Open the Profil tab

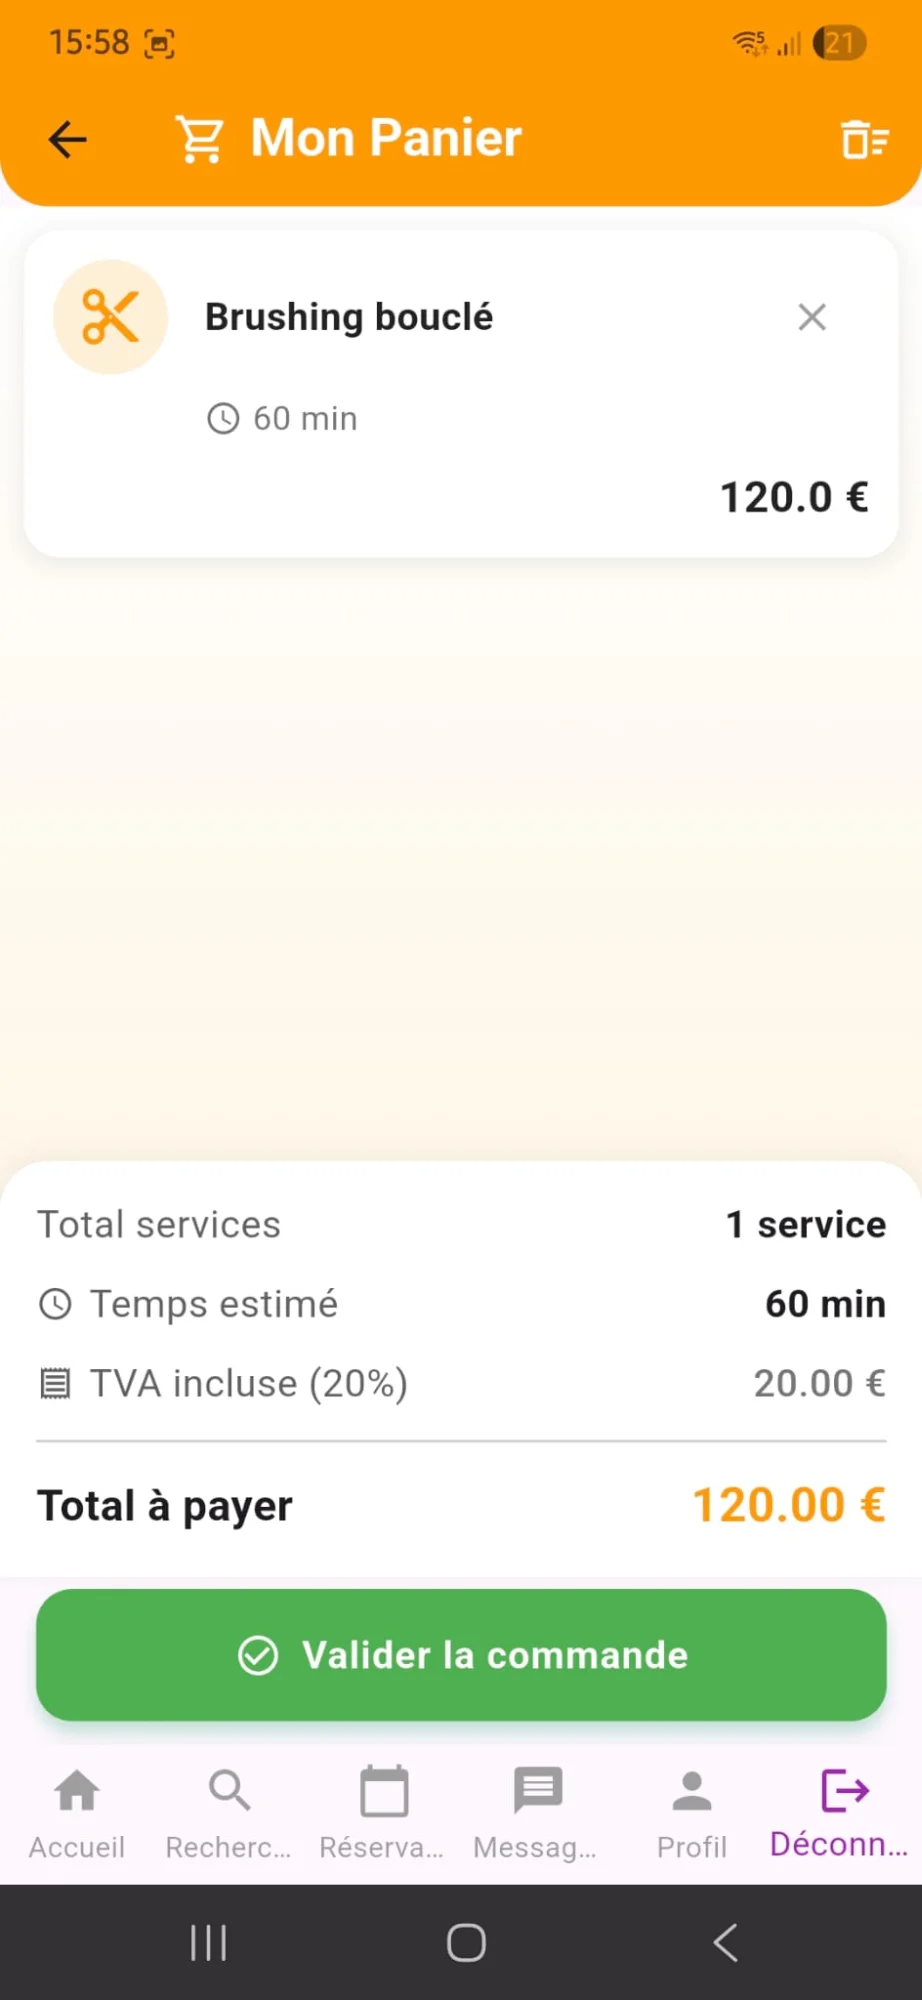692,1812
